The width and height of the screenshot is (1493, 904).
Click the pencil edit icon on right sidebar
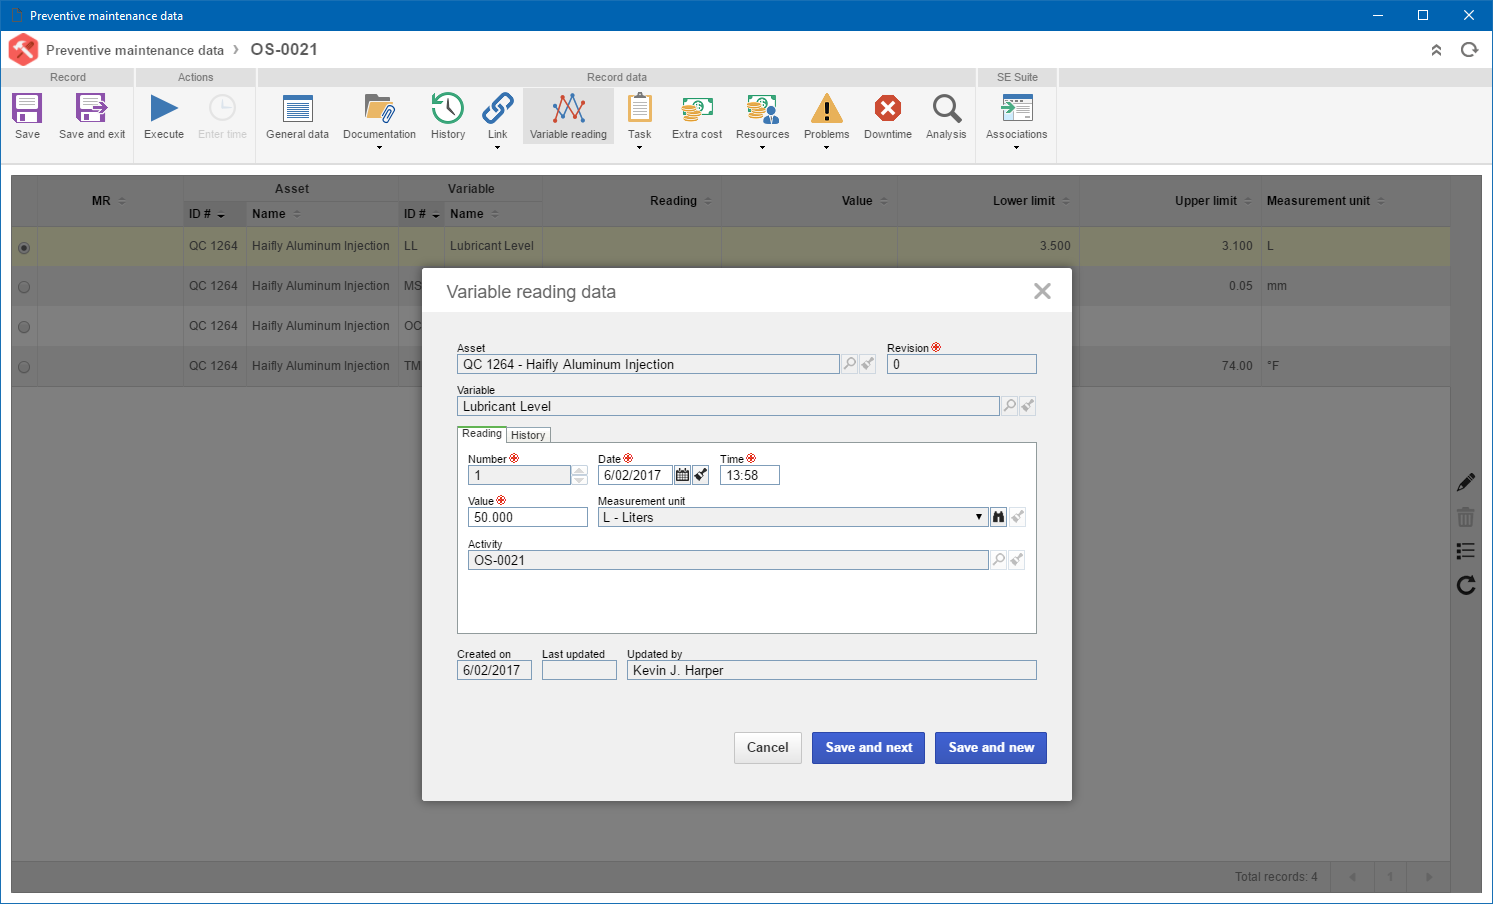pos(1466,483)
